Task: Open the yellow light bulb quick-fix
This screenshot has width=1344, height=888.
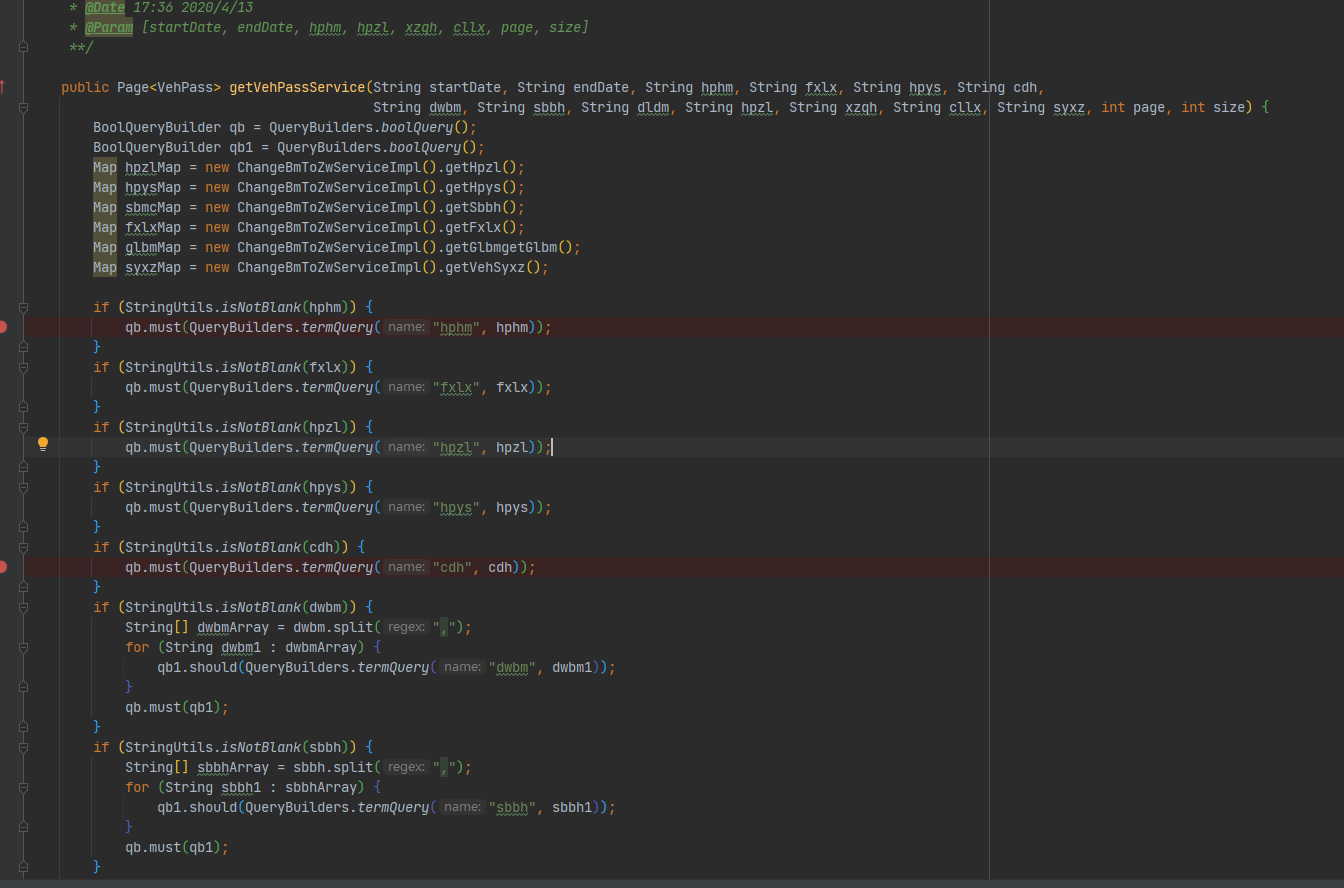Action: click(43, 444)
